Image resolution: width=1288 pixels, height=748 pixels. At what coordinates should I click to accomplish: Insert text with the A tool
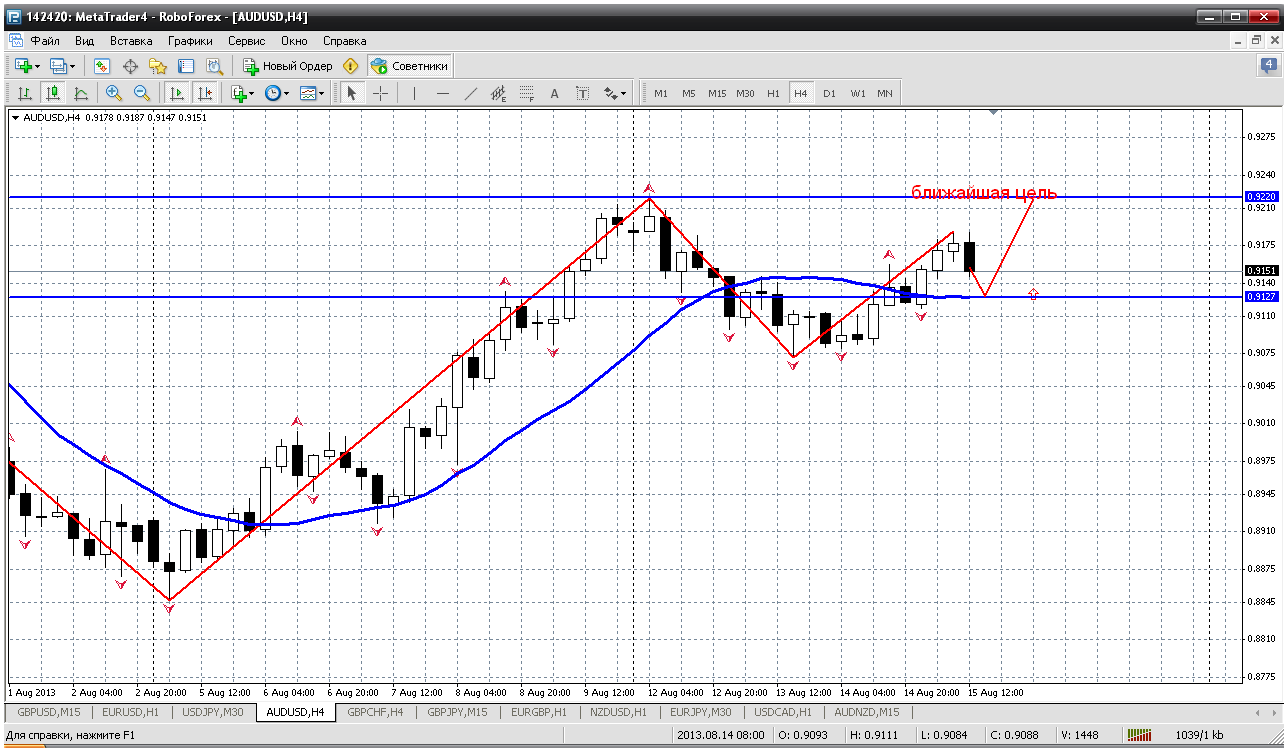[555, 93]
